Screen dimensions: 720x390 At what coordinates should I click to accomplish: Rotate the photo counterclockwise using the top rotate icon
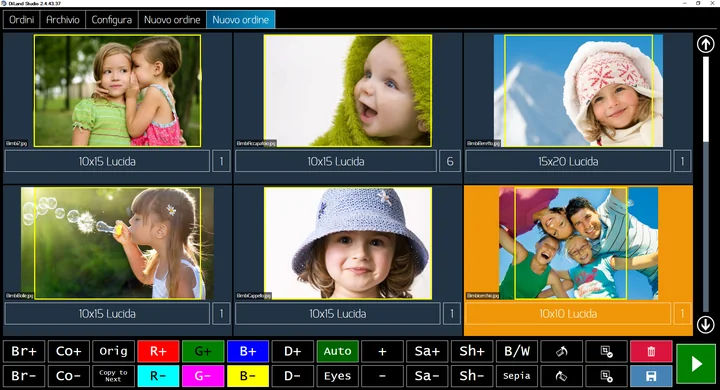(562, 351)
